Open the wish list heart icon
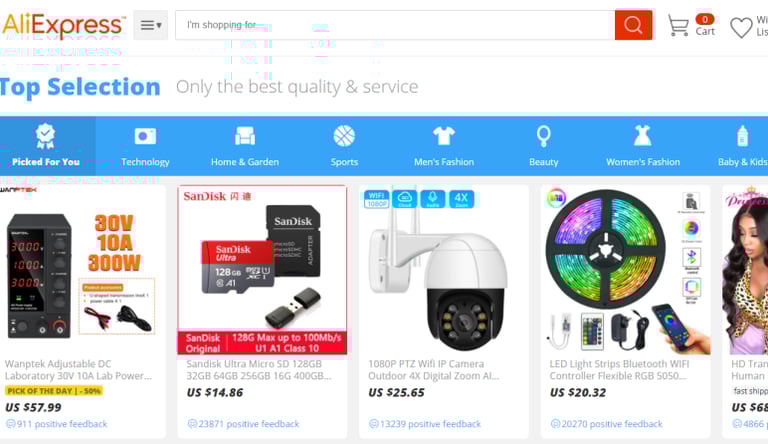The image size is (768, 444). tap(741, 27)
